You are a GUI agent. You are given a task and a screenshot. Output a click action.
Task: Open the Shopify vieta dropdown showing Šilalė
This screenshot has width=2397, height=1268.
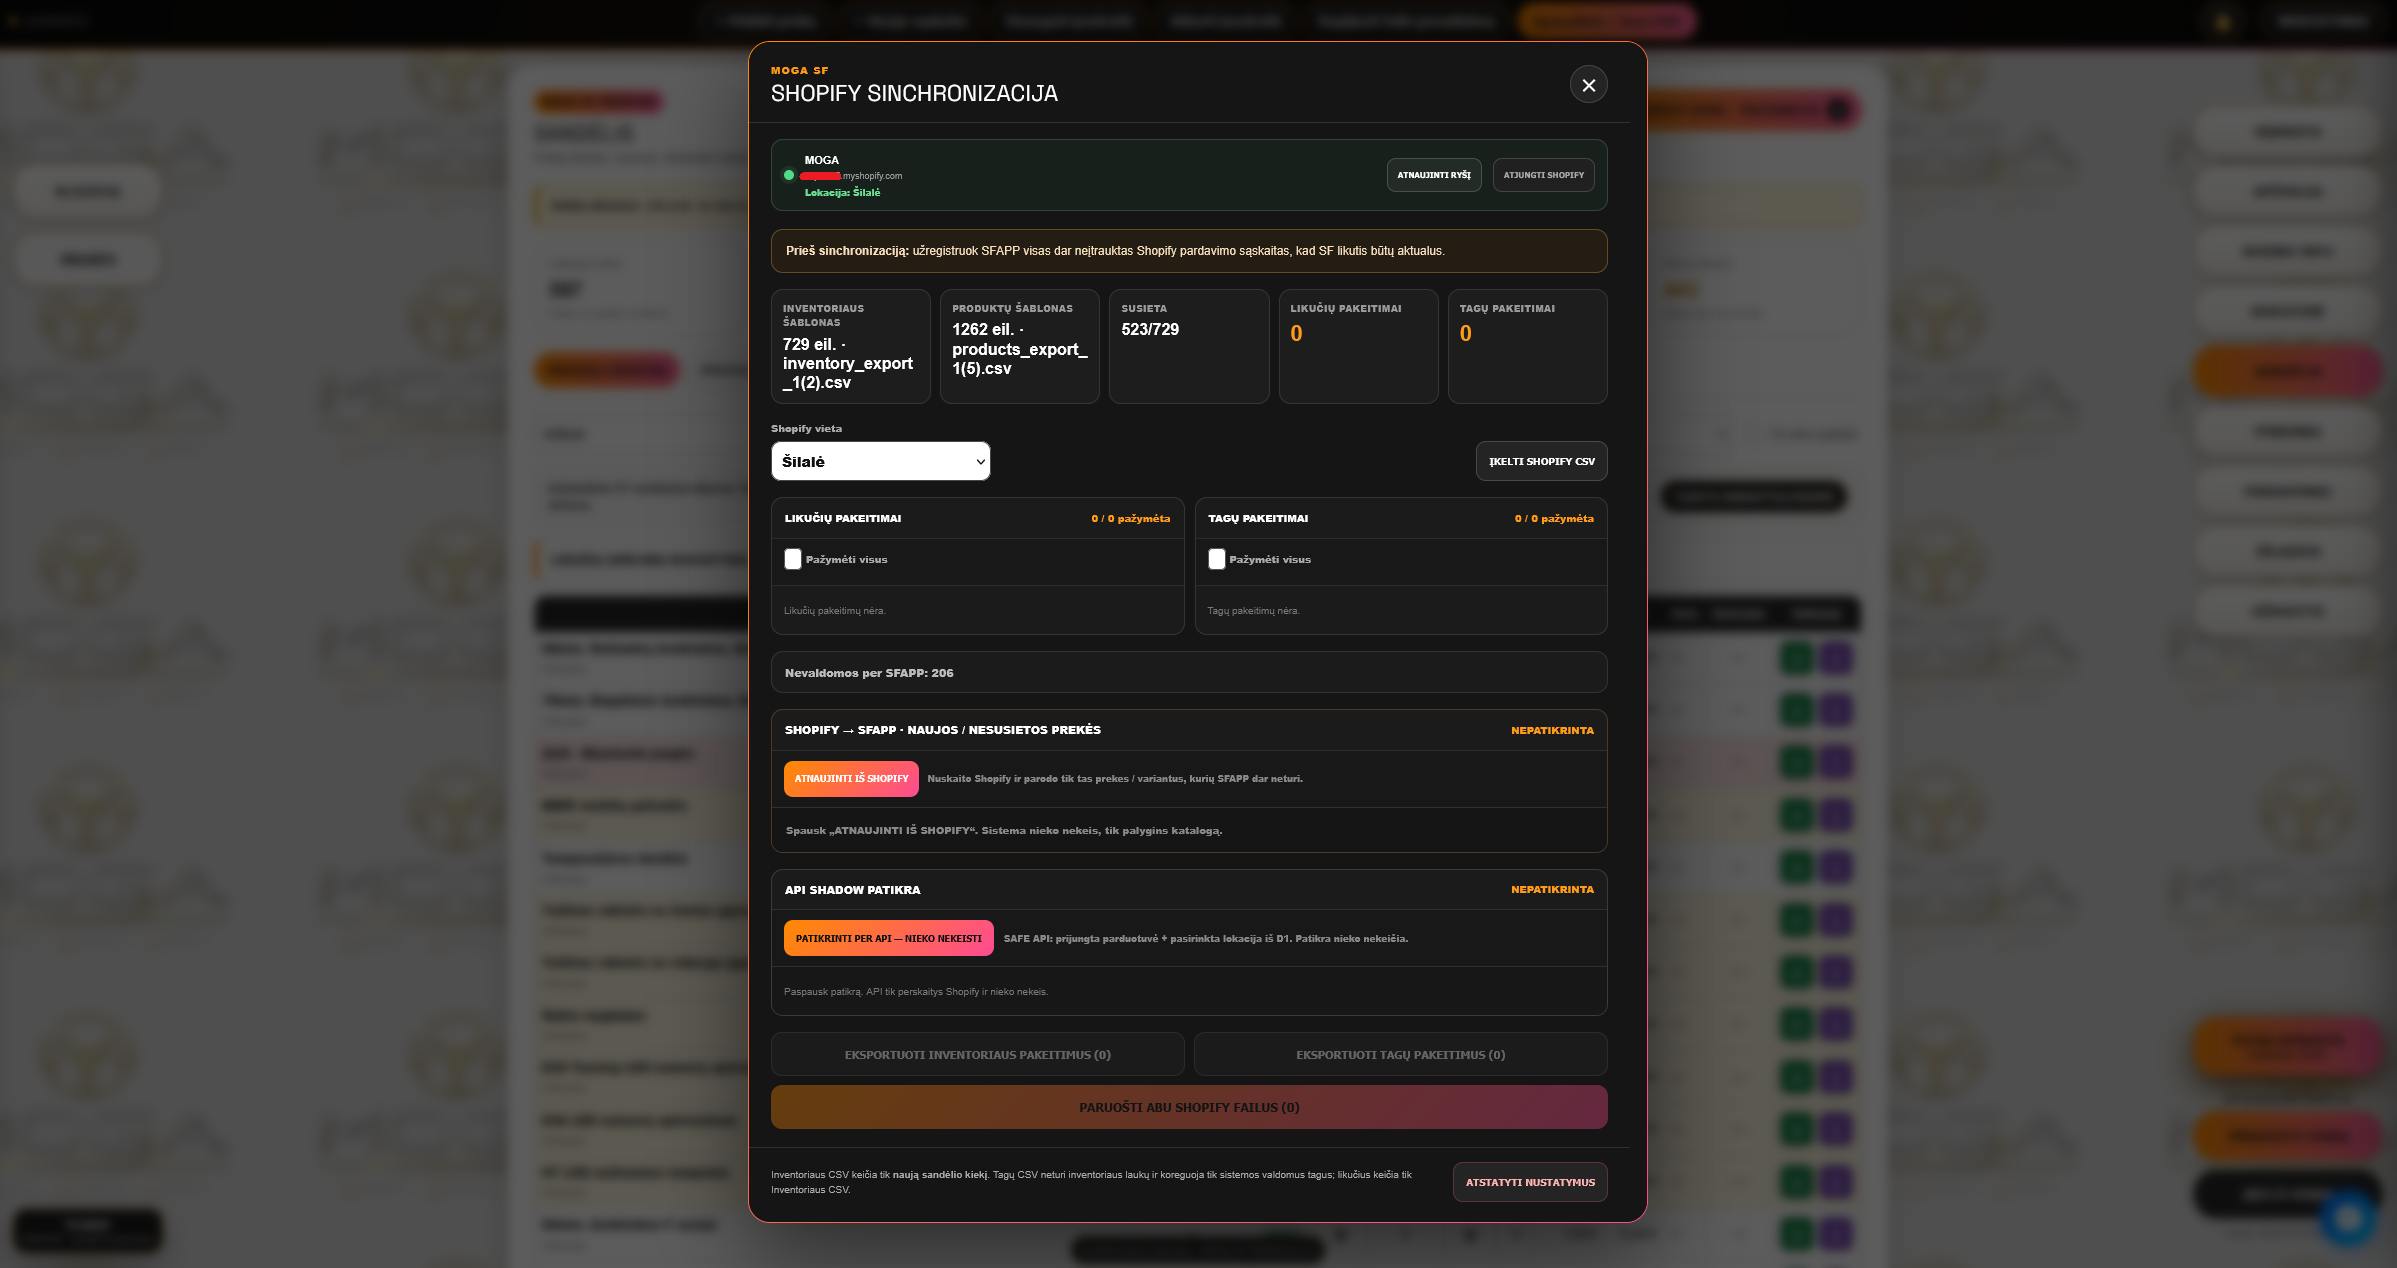[x=880, y=461]
